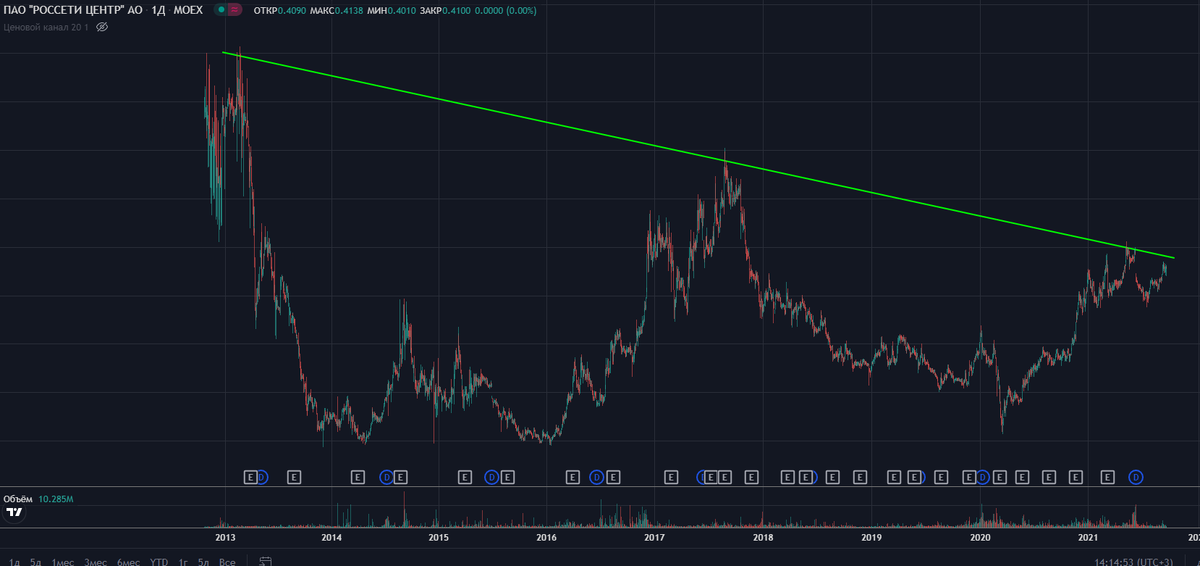Image resolution: width=1200 pixels, height=566 pixels.
Task: Open the E earnings marker just after 2014
Action: pyautogui.click(x=357, y=477)
